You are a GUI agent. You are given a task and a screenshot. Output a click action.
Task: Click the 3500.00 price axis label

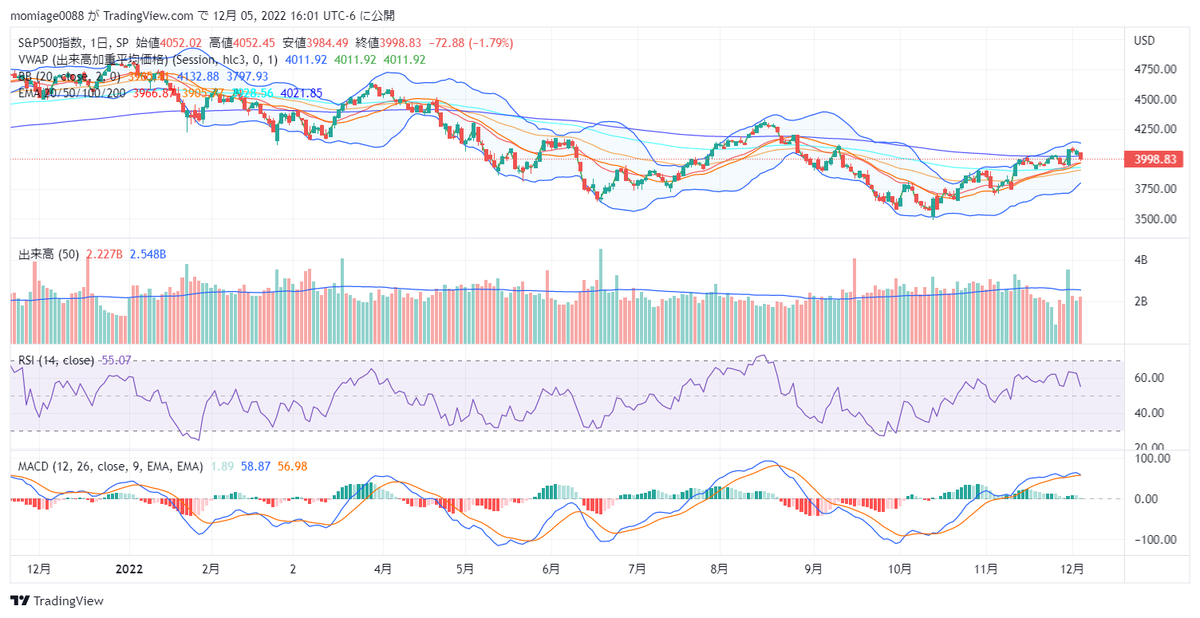(1153, 219)
